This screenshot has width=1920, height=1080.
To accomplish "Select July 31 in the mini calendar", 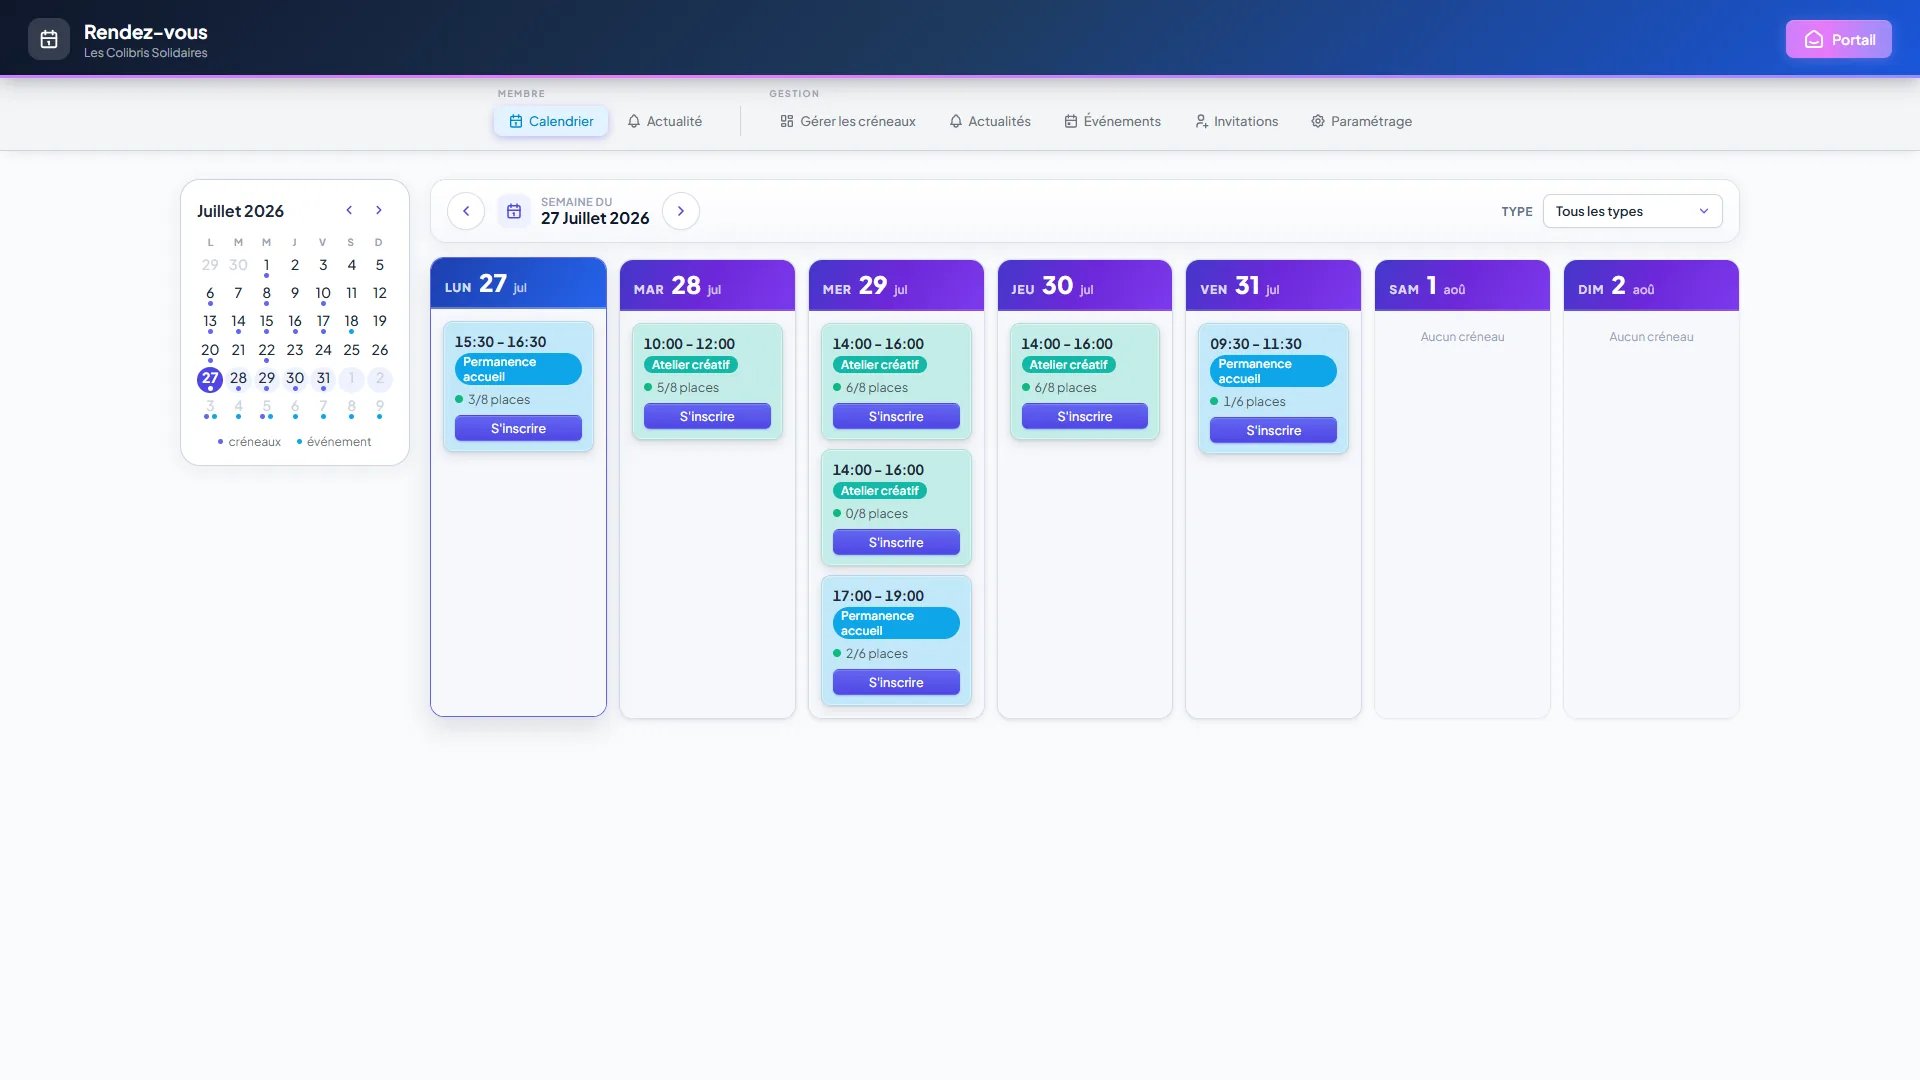I will (323, 379).
